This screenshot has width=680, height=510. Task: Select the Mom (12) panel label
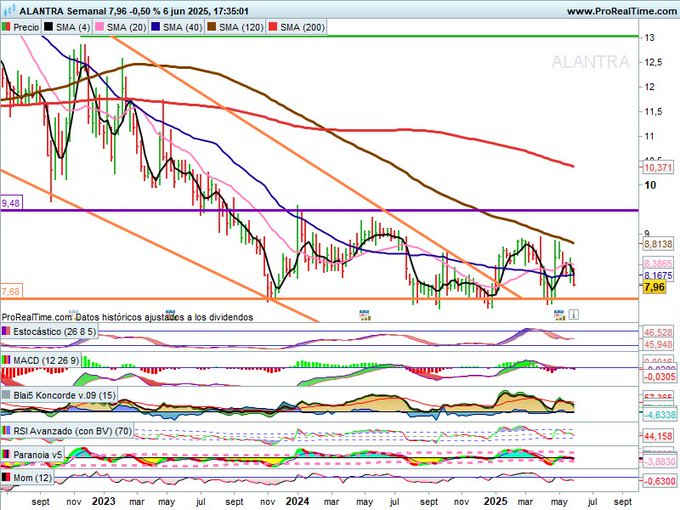[33, 478]
